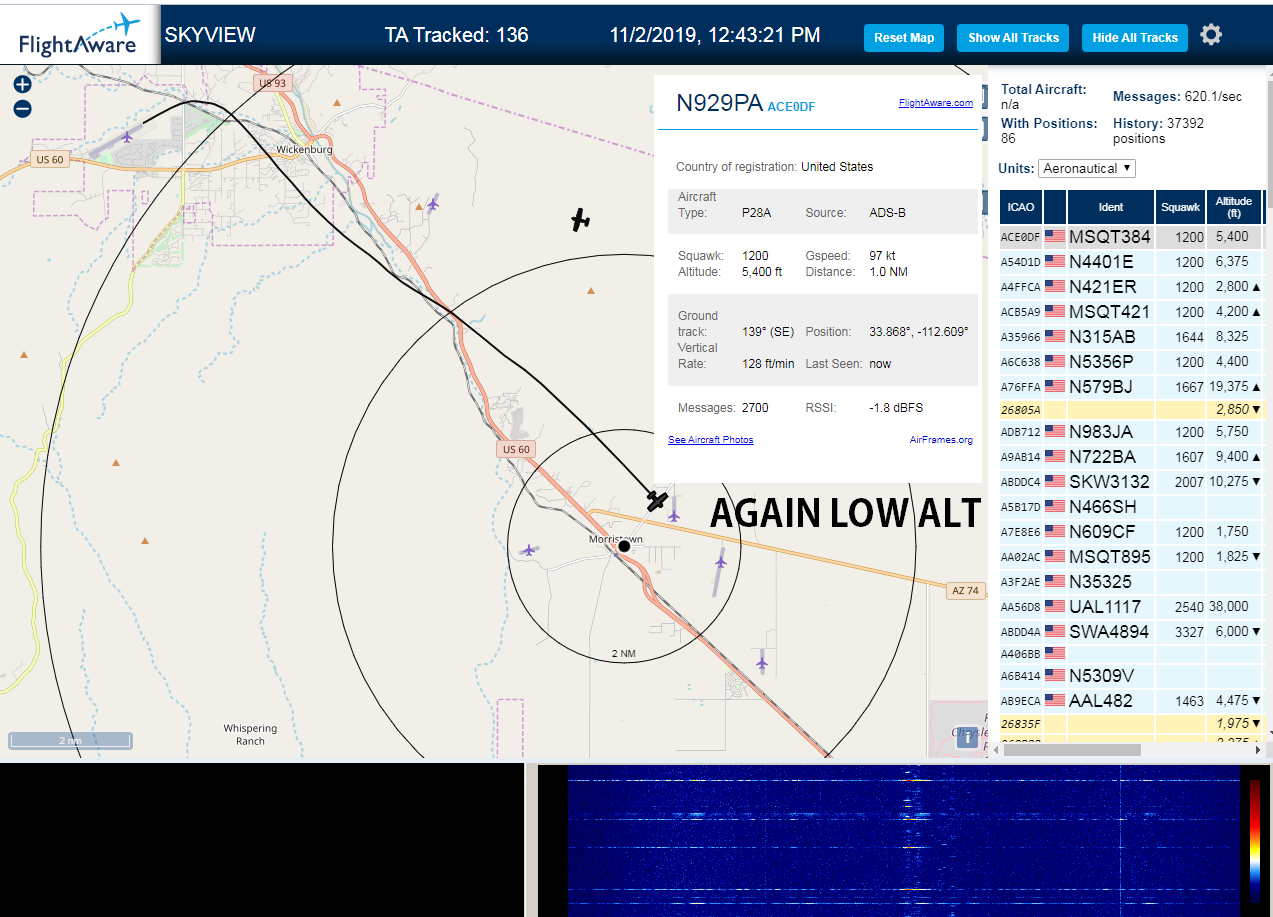Open the map attribution info icon

click(x=967, y=738)
